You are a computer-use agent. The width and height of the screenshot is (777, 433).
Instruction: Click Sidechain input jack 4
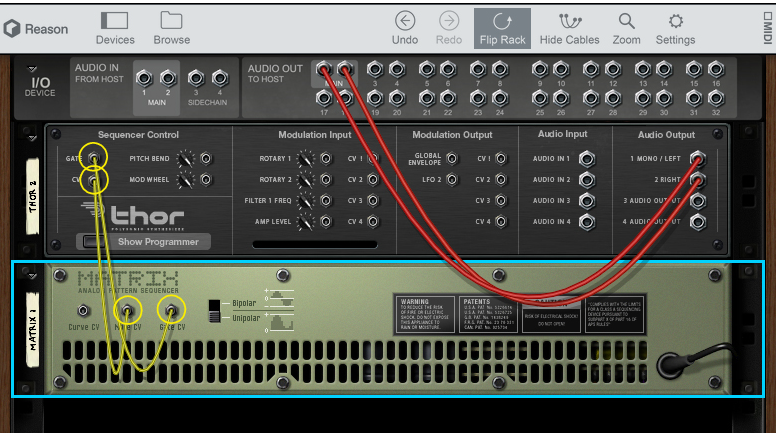pyautogui.click(x=220, y=78)
